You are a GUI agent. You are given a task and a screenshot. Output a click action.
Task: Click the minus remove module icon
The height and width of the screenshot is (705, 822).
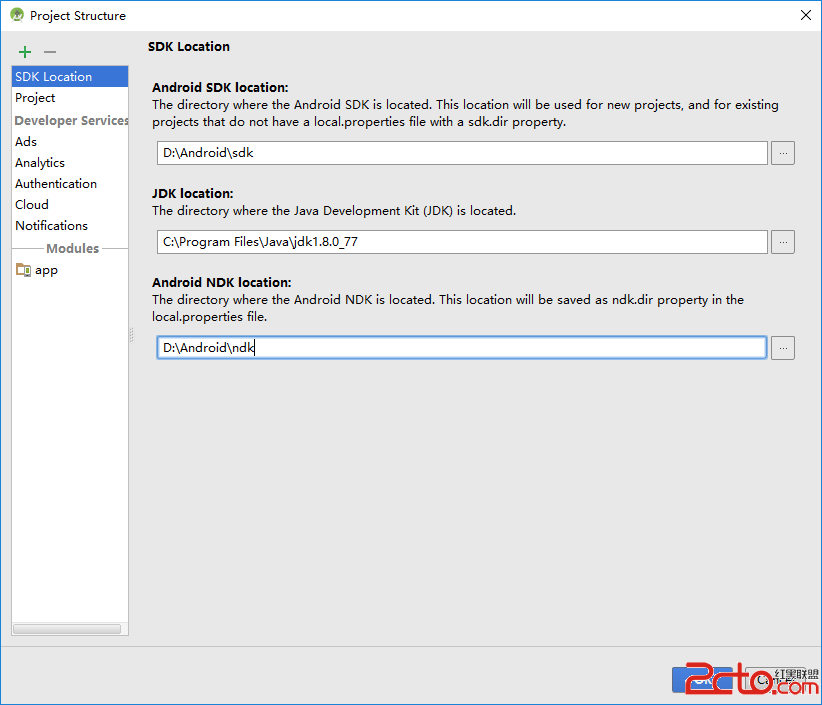[x=50, y=52]
